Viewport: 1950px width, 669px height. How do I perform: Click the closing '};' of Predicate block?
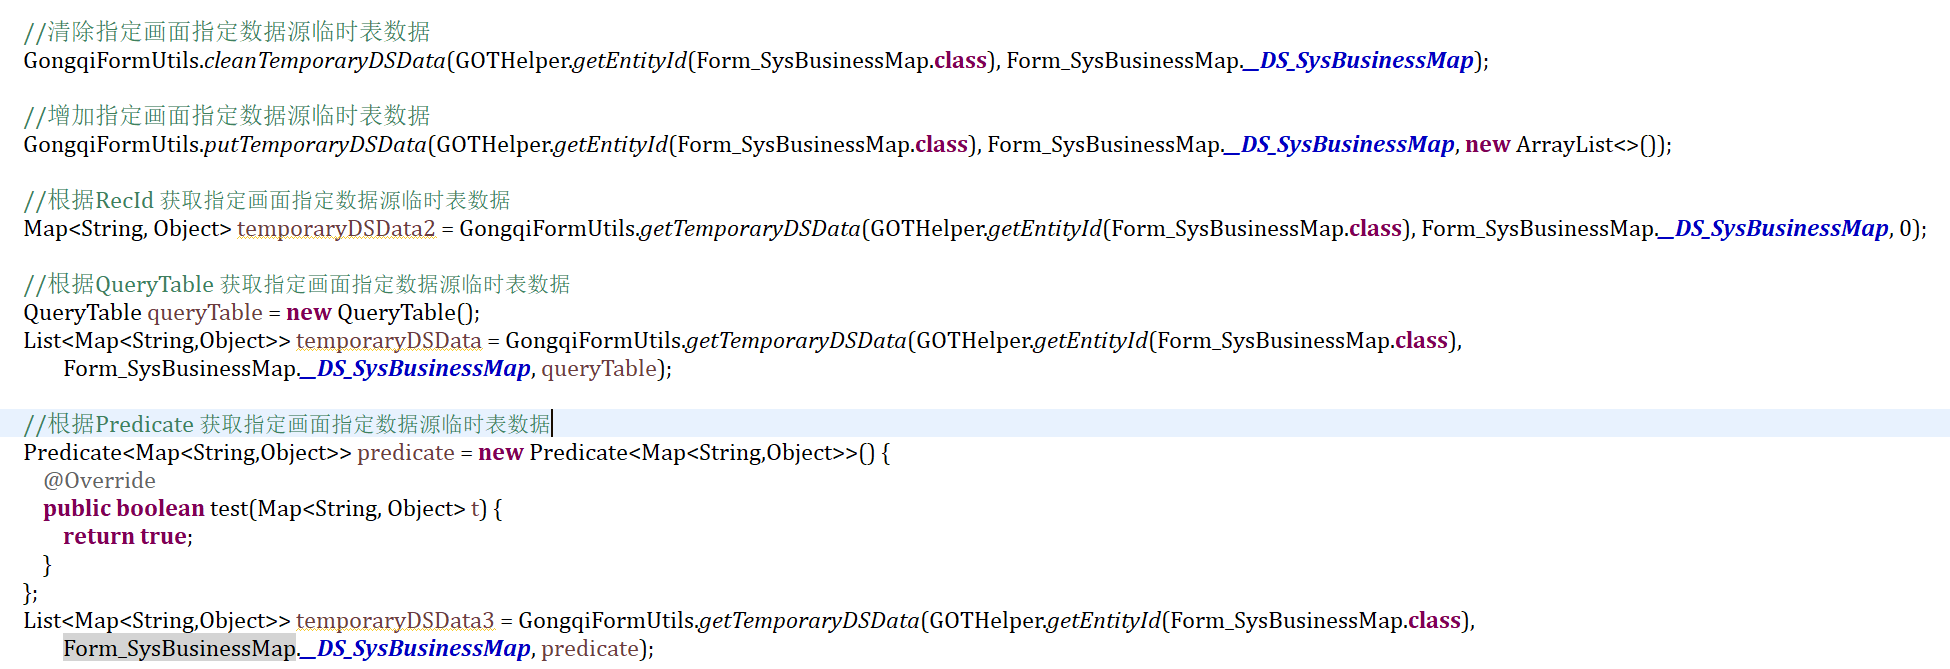30,593
